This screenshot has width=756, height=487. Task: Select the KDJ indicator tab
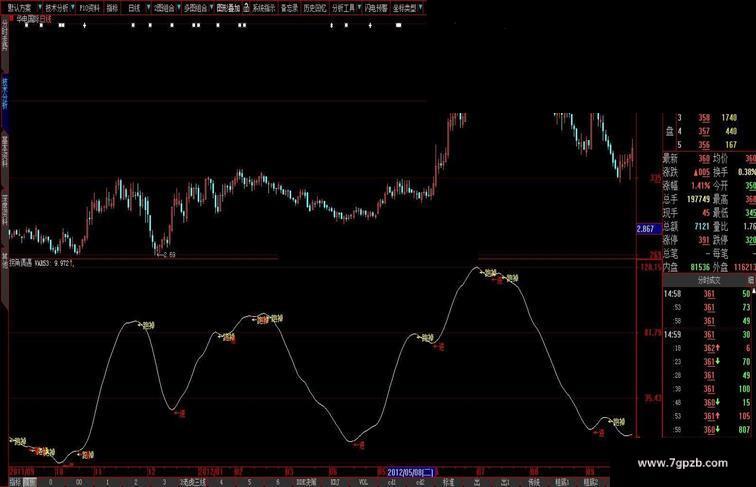coord(335,482)
